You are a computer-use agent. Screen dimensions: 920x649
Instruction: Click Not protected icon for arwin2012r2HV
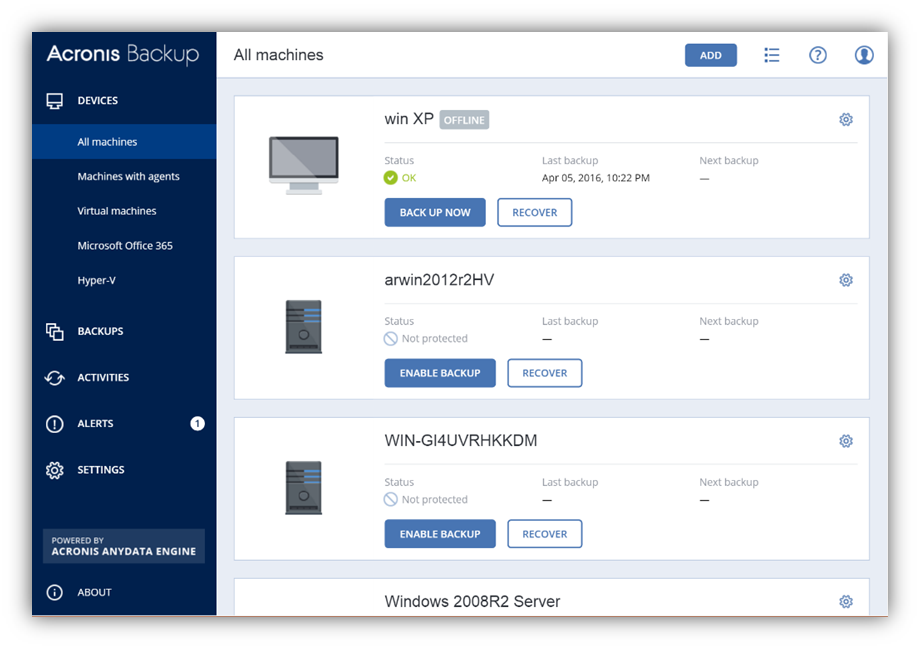[x=390, y=339]
